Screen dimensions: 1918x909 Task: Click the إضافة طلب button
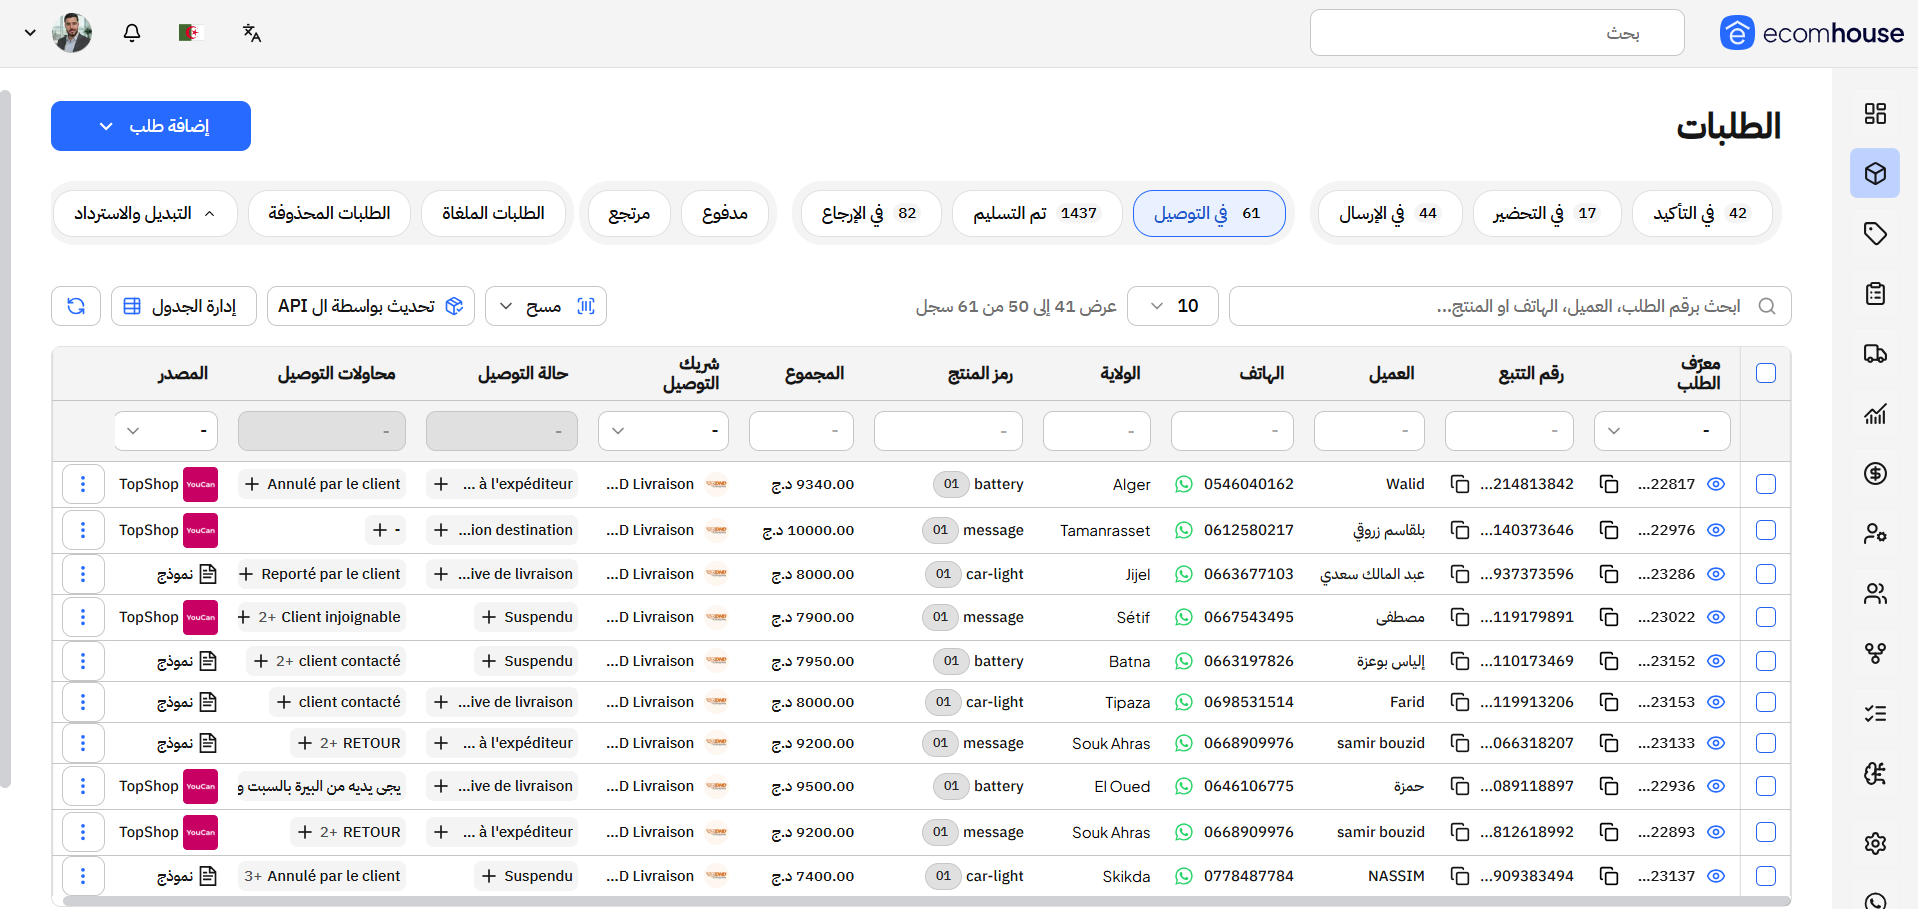click(x=151, y=126)
